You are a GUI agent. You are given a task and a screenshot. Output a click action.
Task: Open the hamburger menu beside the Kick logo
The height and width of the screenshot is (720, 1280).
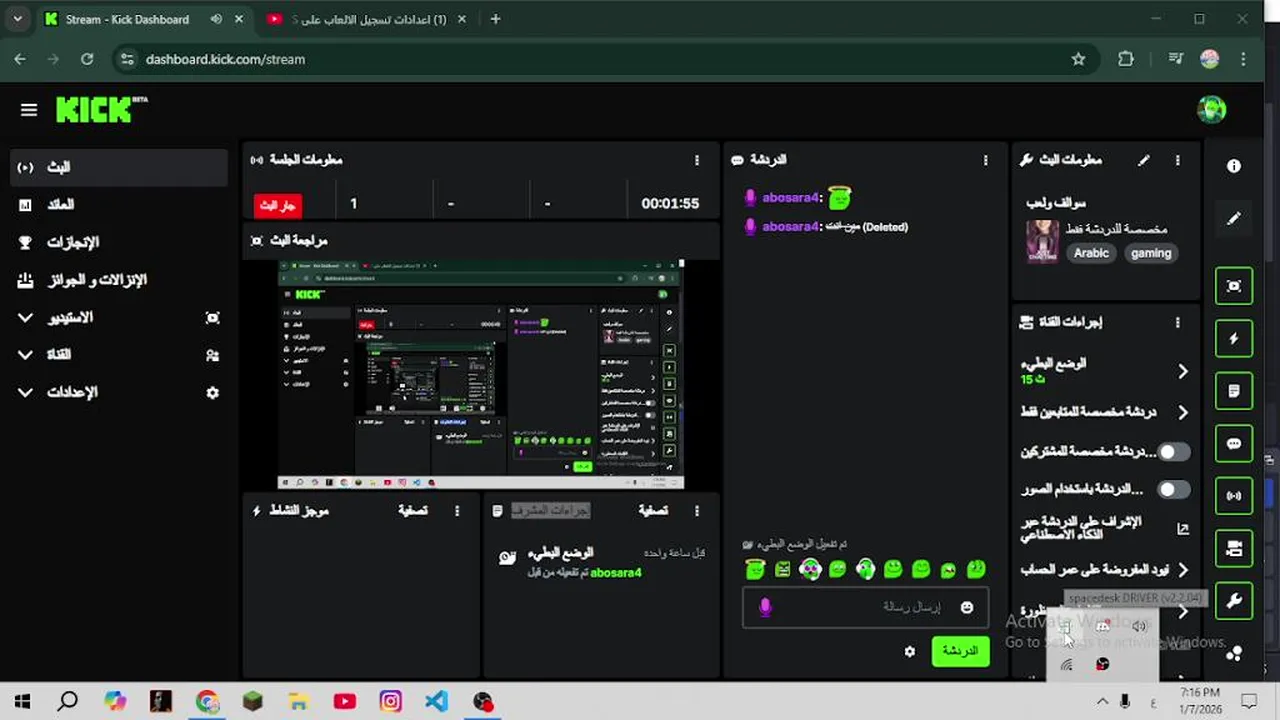tap(28, 110)
